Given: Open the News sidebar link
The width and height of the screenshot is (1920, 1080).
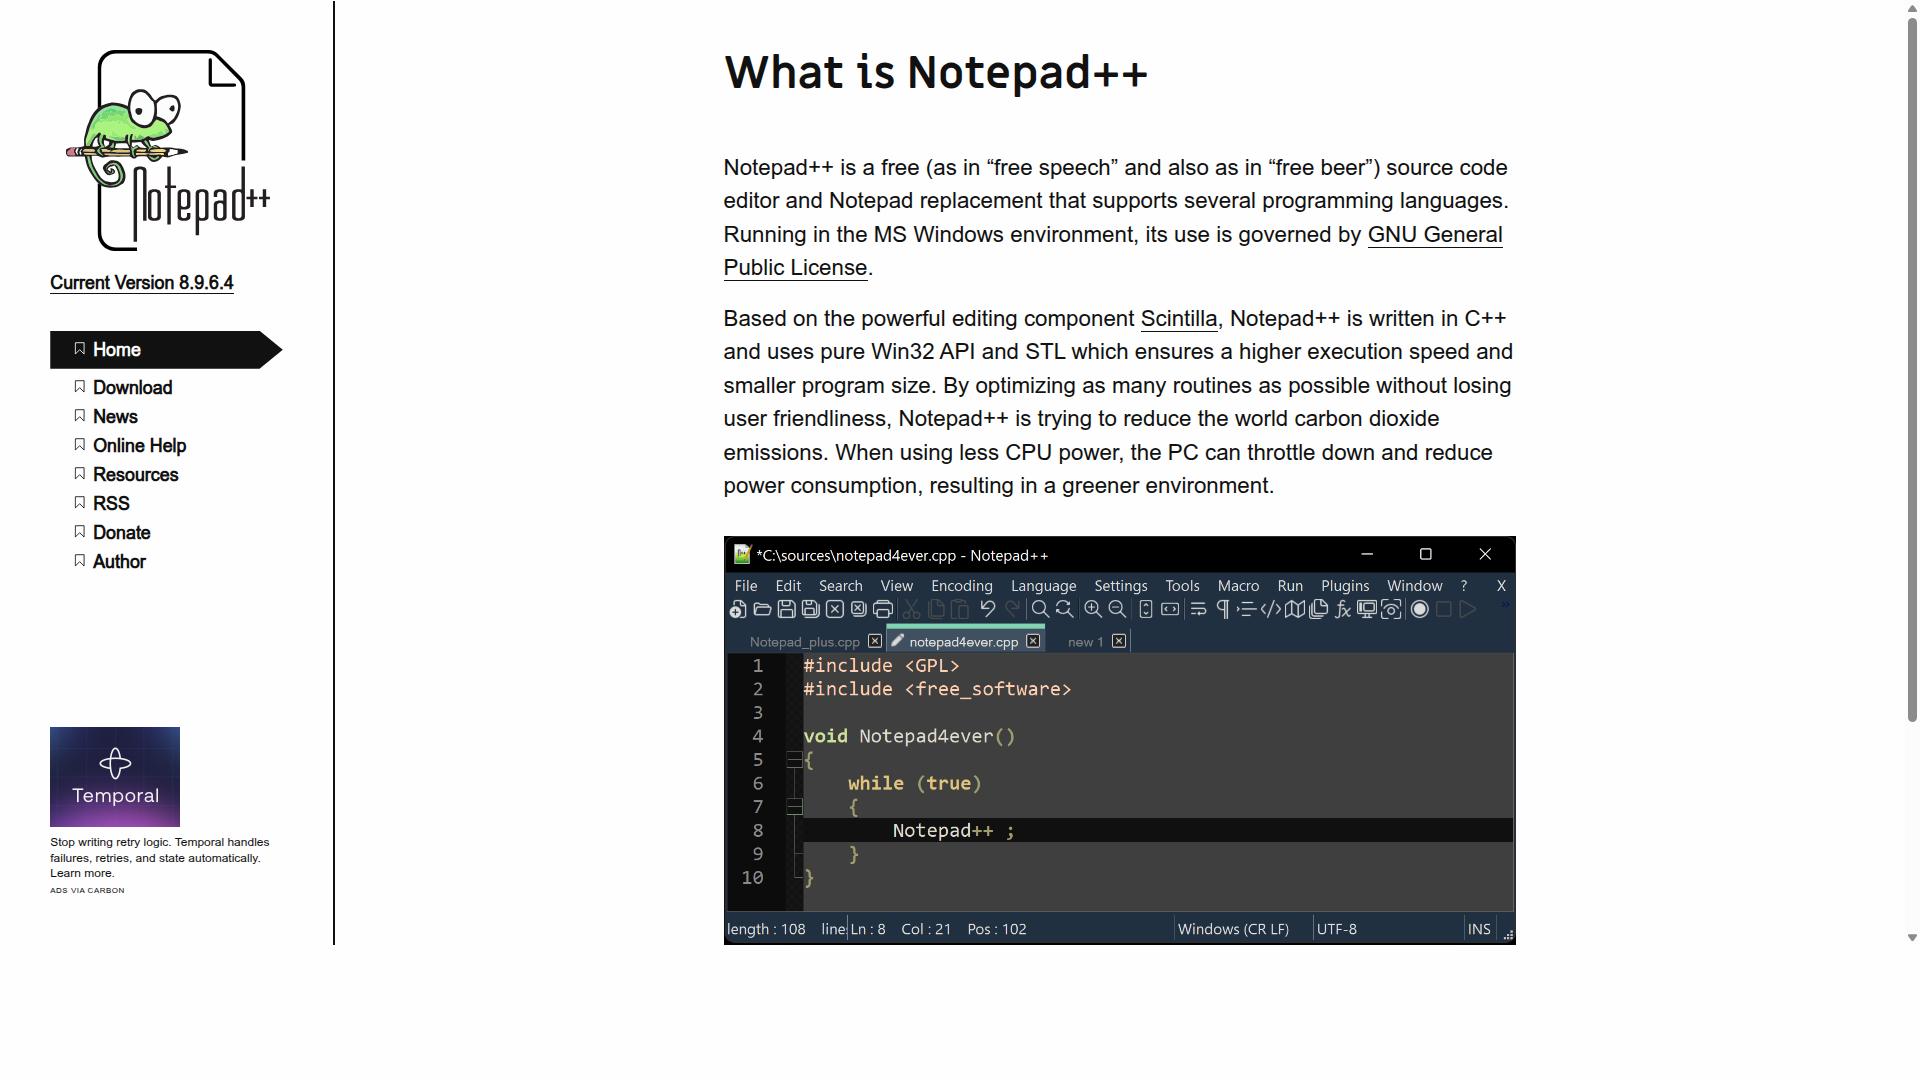Looking at the screenshot, I should coord(115,417).
